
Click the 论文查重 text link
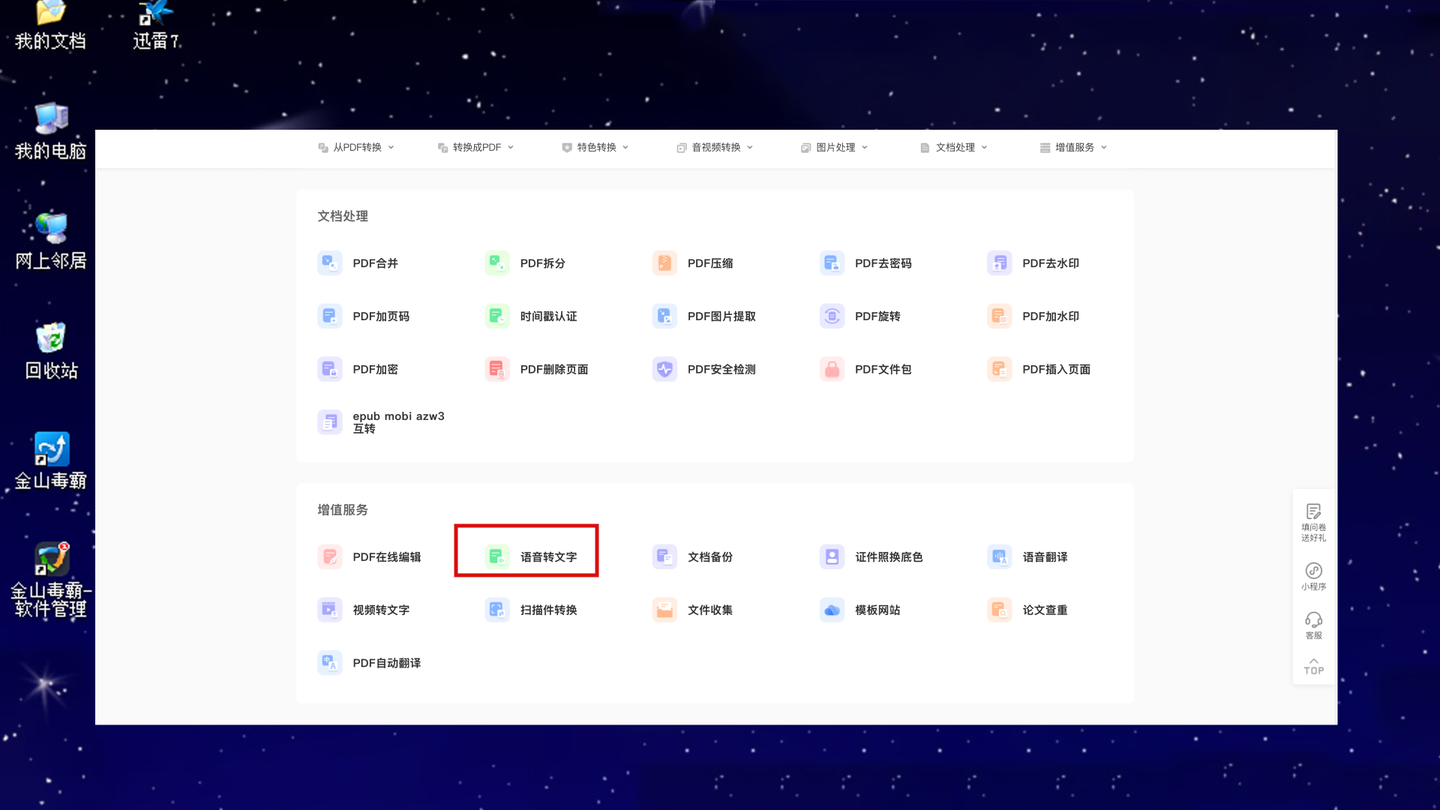point(1045,610)
